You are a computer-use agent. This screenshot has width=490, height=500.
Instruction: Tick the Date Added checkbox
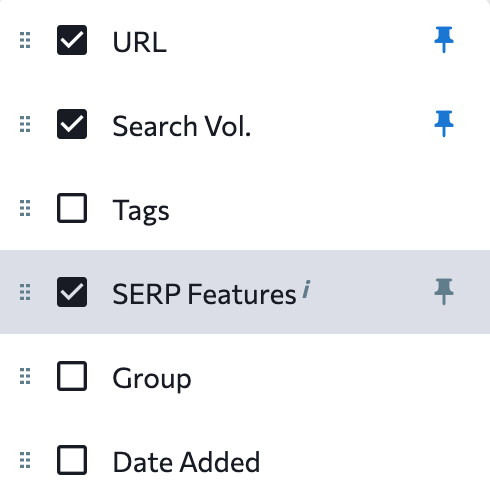click(x=72, y=460)
